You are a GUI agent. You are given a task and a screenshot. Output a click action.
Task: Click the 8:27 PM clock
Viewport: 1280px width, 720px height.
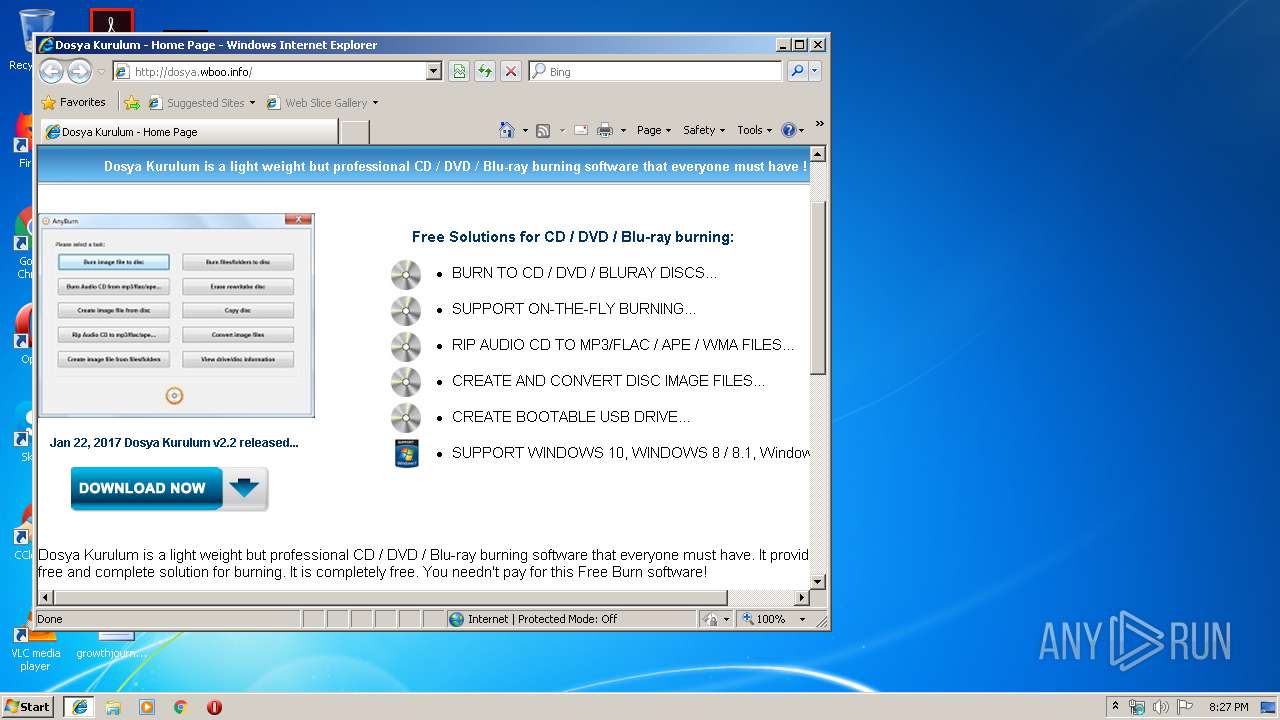[1228, 707]
